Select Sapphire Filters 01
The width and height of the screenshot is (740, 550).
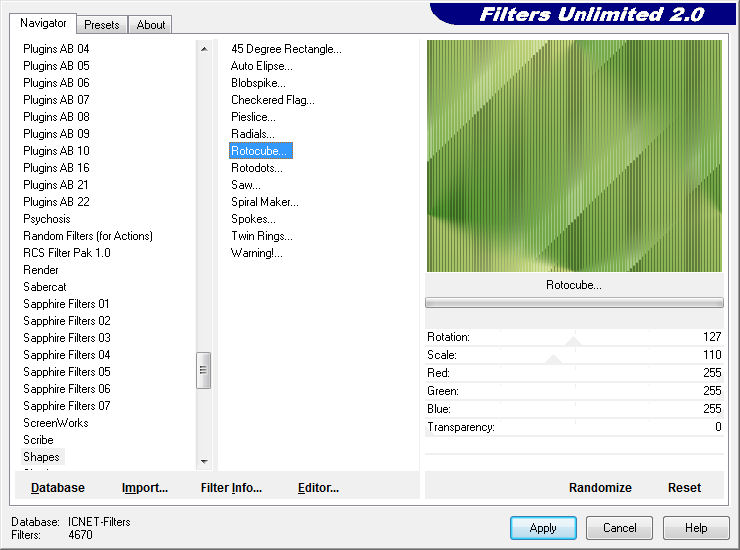[66, 304]
